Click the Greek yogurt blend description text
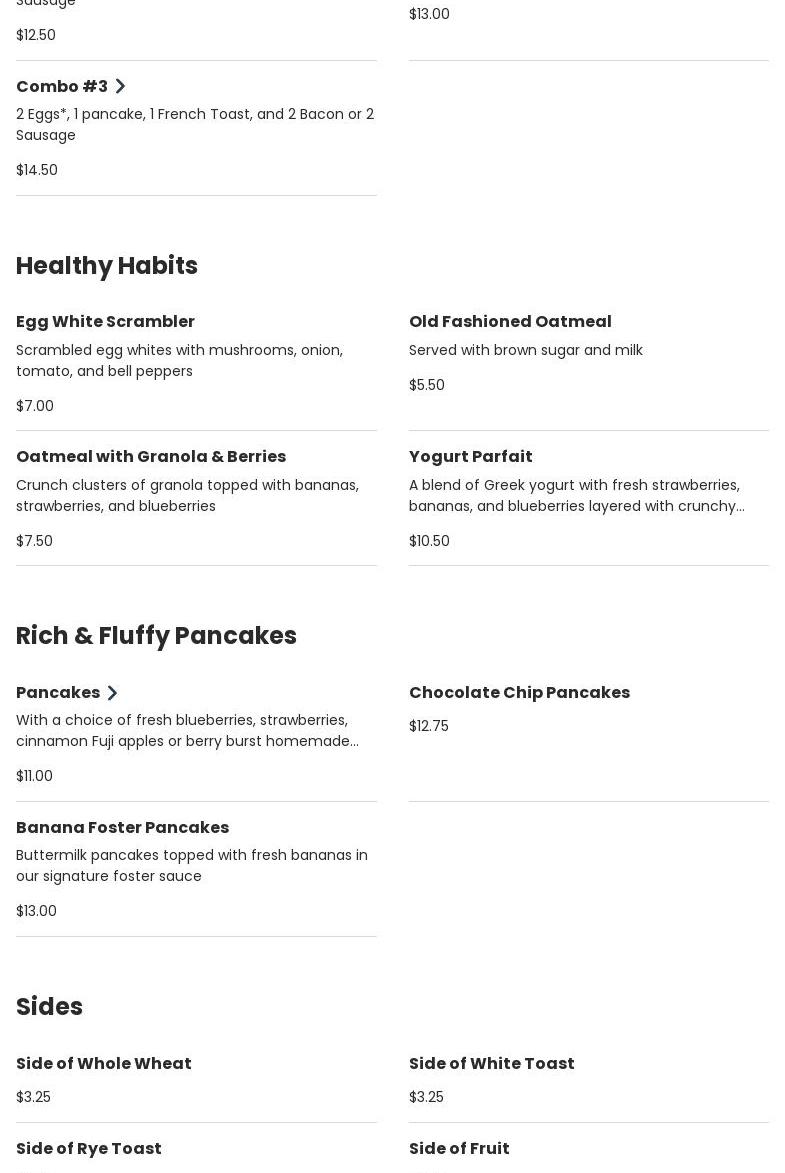 pyautogui.click(x=576, y=496)
